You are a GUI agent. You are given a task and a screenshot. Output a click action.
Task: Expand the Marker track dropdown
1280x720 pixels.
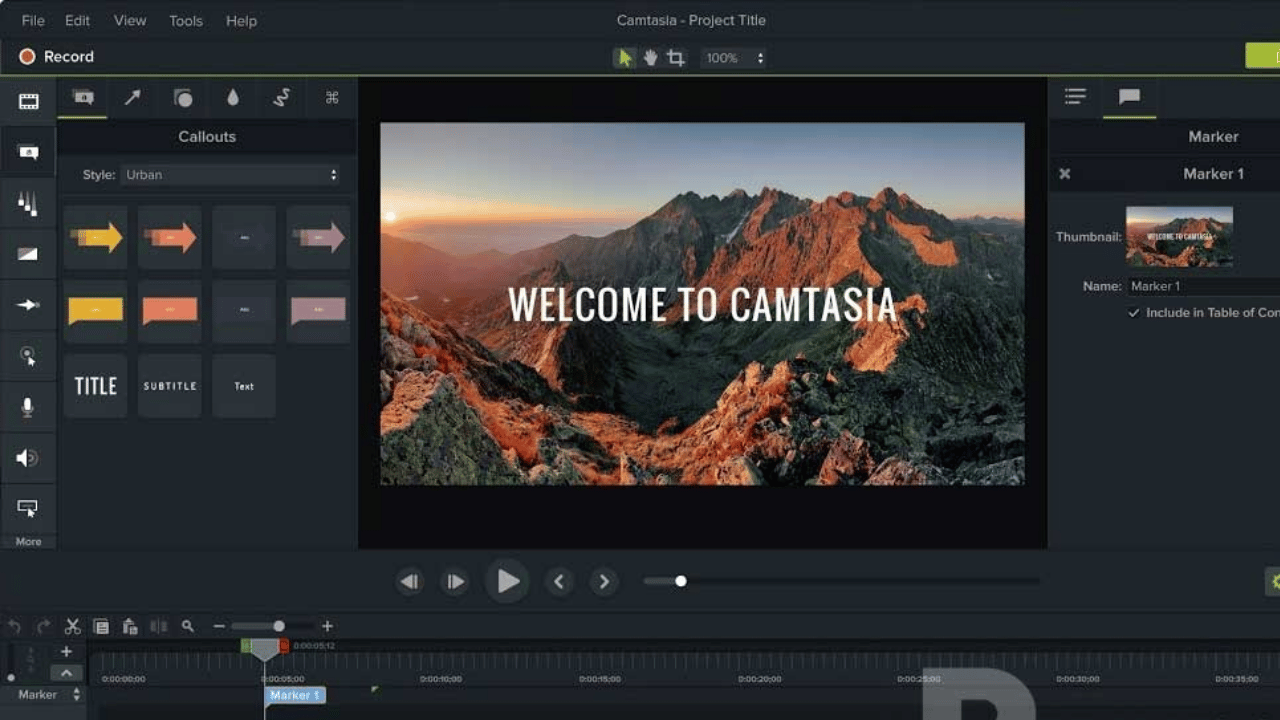click(76, 695)
